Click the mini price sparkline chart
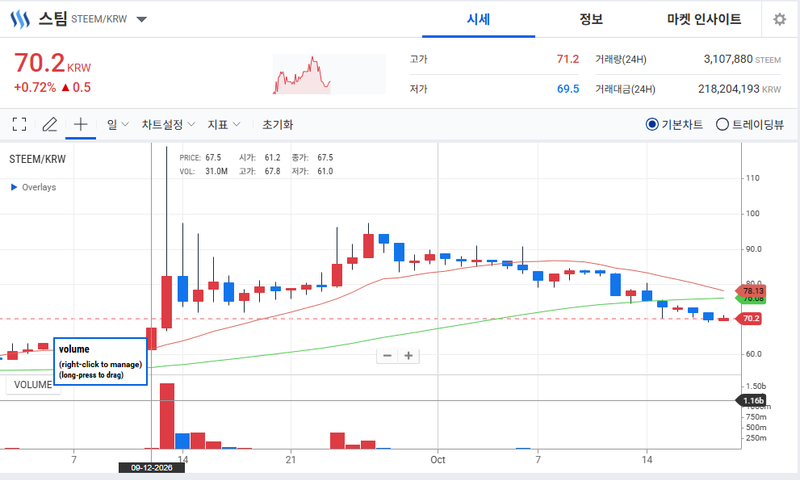This screenshot has width=800, height=480. pos(329,74)
